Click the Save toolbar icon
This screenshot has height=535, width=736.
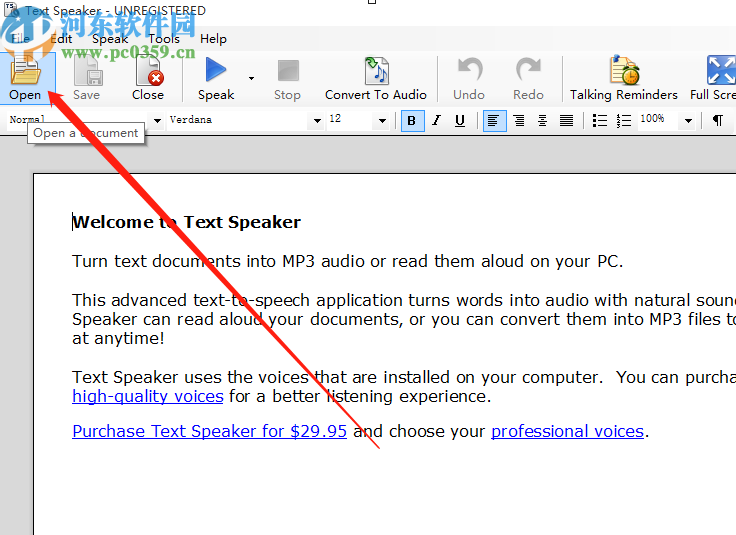(x=87, y=78)
